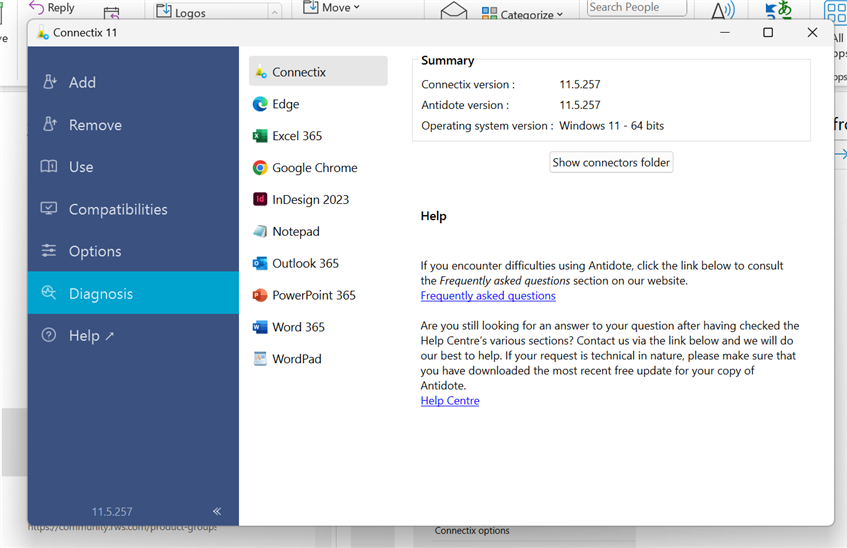847x548 pixels.
Task: Click the Add flask icon
Action: click(x=49, y=82)
